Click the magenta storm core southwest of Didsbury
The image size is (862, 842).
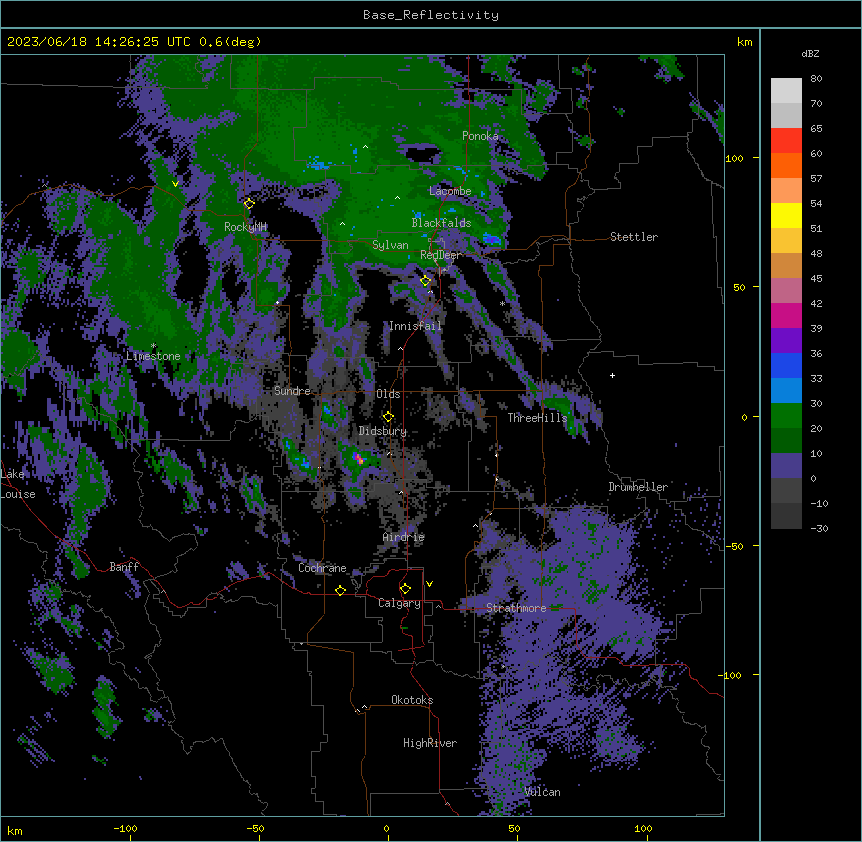coord(359,458)
